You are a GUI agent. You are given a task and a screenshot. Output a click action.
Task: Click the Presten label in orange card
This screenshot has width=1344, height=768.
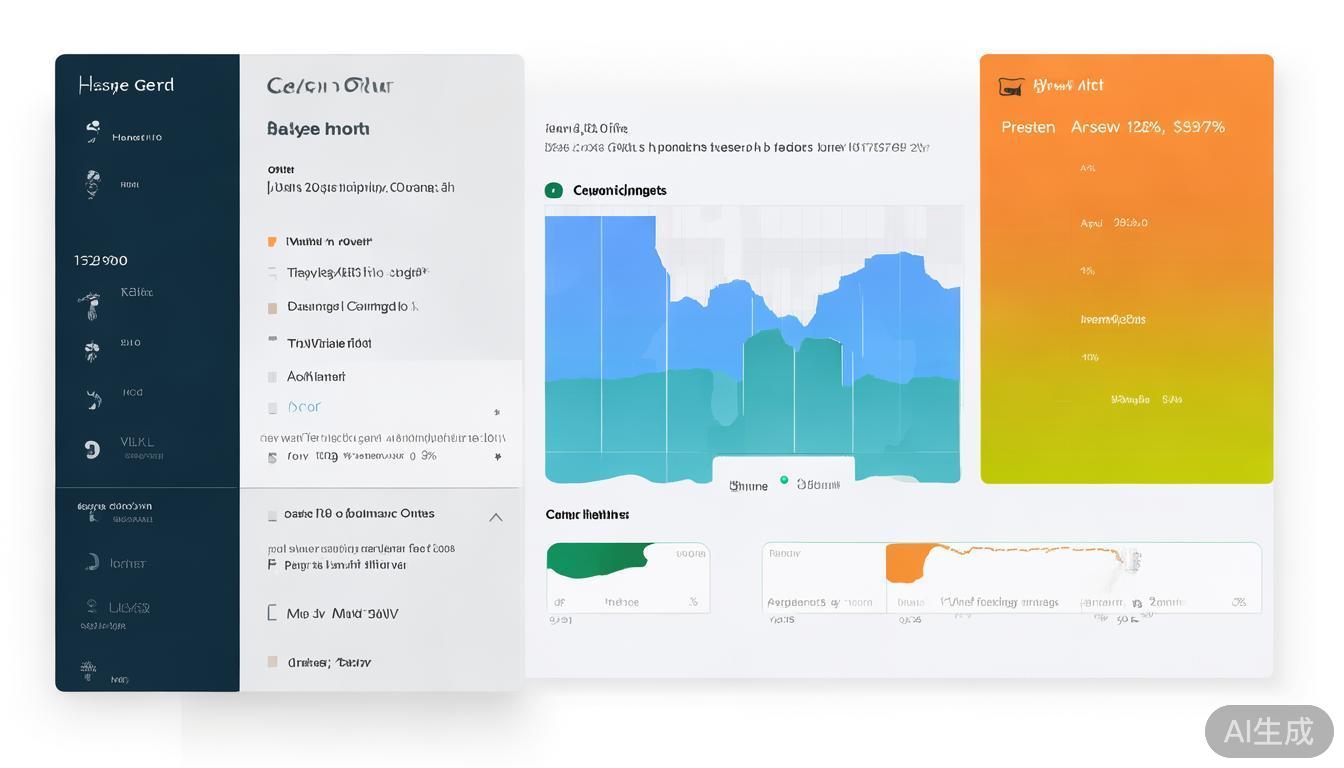pos(1028,127)
